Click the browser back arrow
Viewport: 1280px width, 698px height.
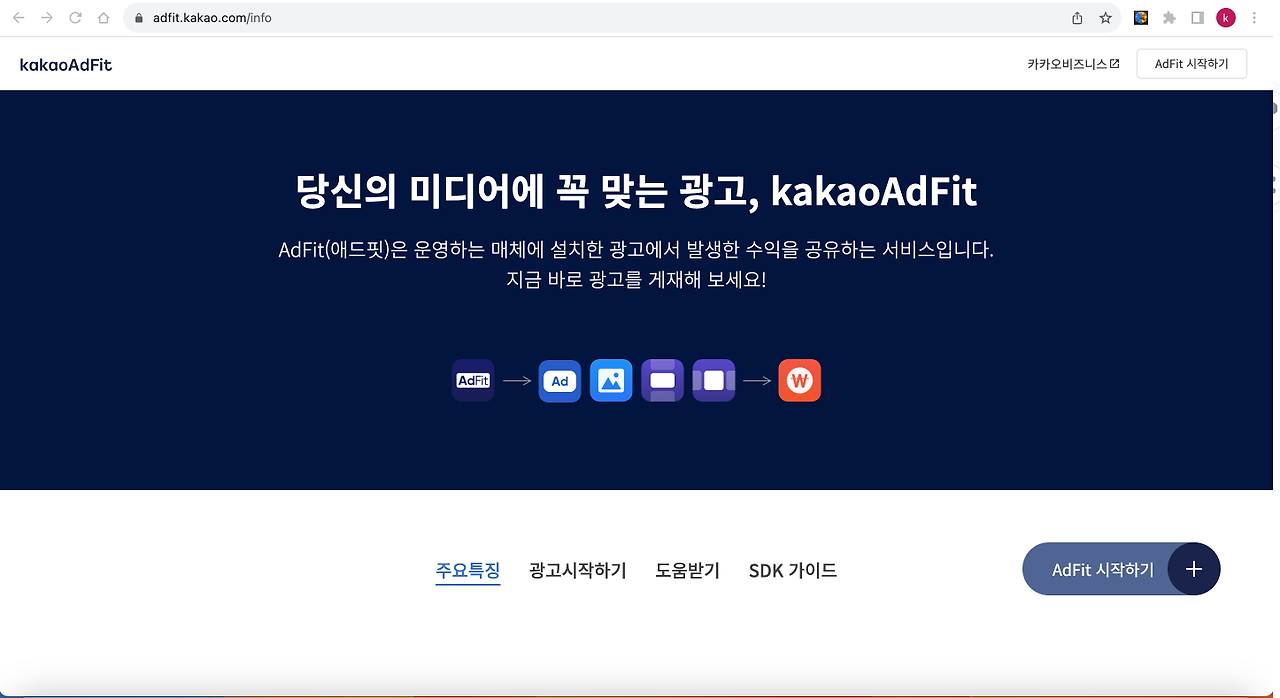pyautogui.click(x=20, y=18)
